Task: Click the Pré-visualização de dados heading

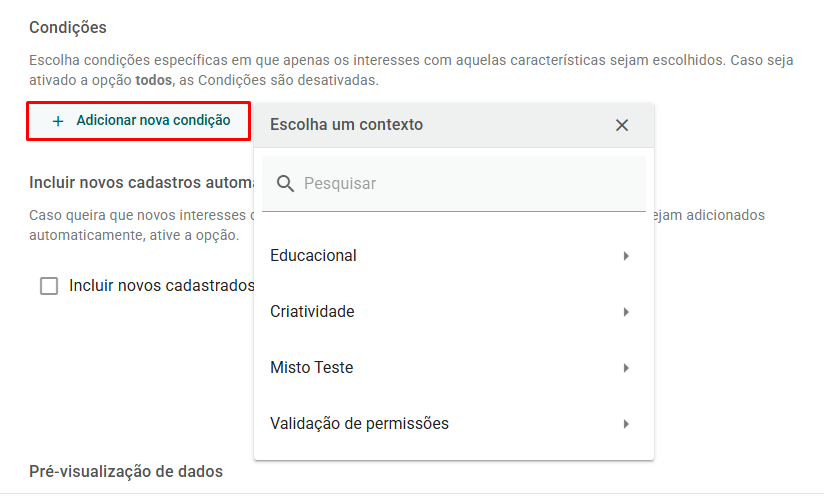Action: (x=126, y=472)
